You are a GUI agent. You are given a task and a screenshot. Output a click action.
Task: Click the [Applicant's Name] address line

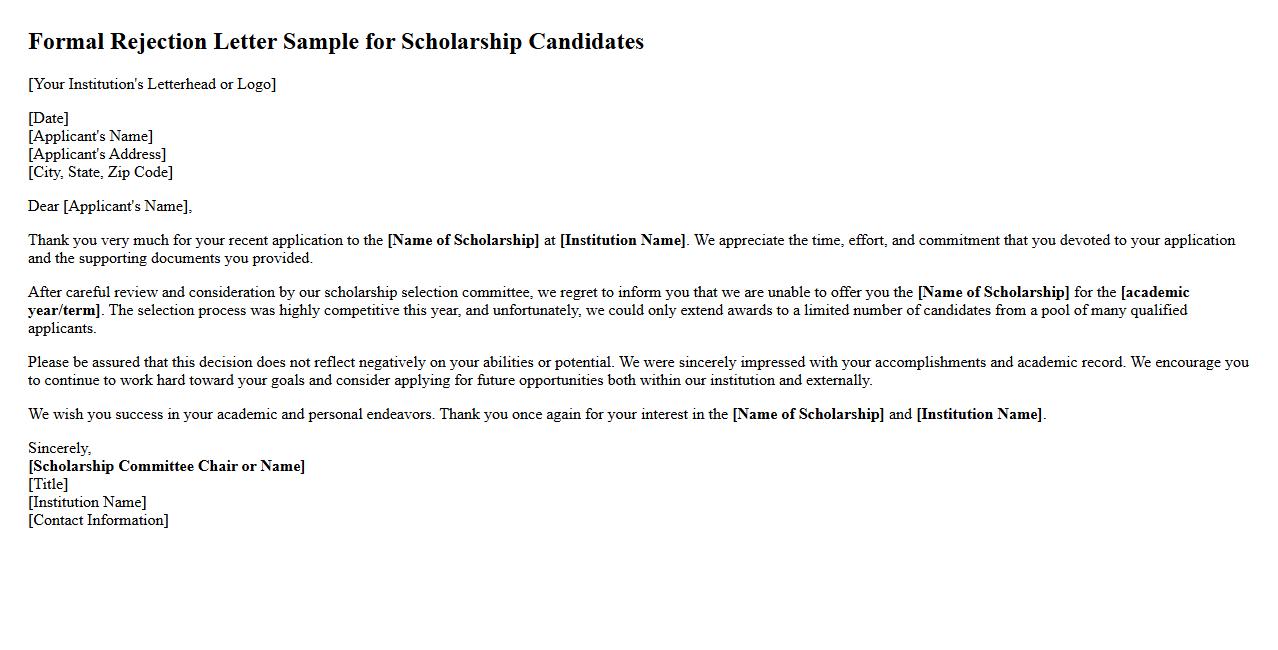[x=90, y=136]
